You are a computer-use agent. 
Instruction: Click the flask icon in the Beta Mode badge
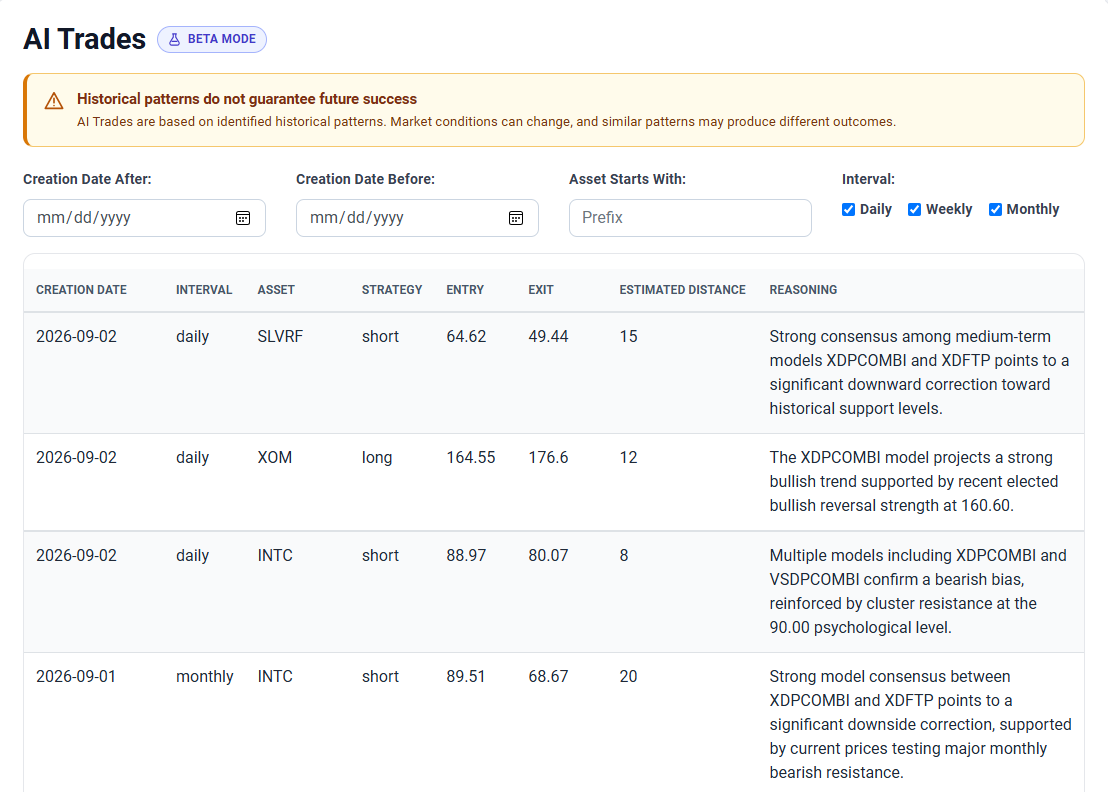tap(175, 40)
